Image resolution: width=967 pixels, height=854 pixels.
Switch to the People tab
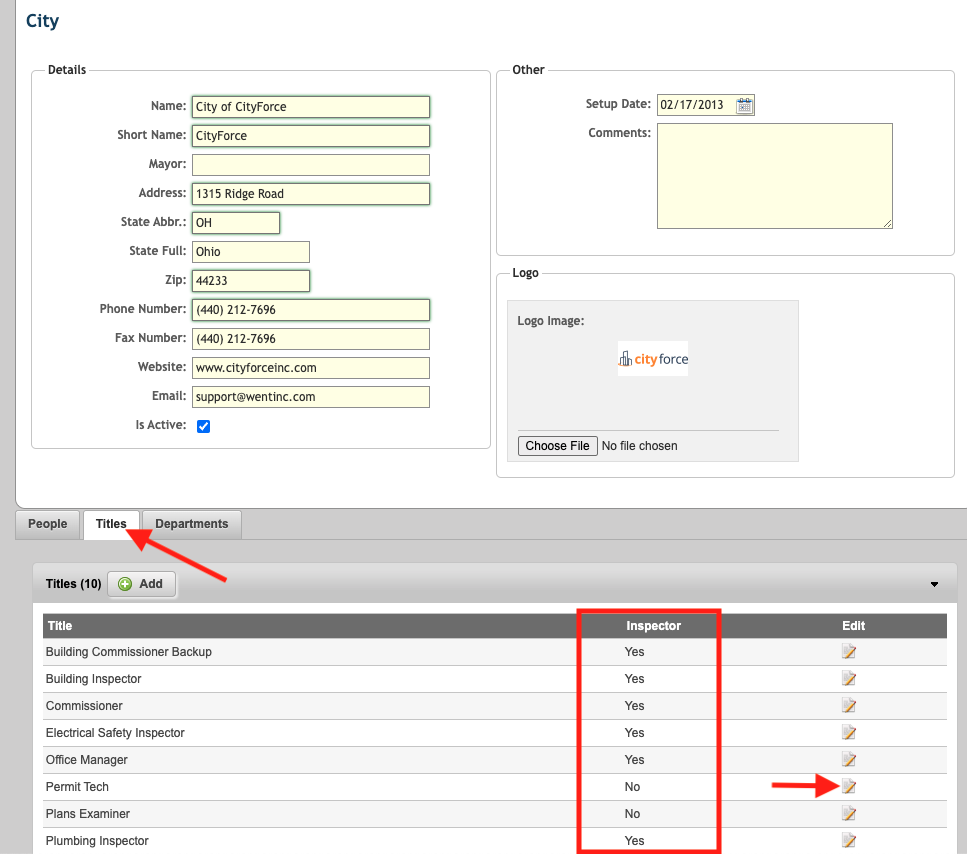(47, 524)
